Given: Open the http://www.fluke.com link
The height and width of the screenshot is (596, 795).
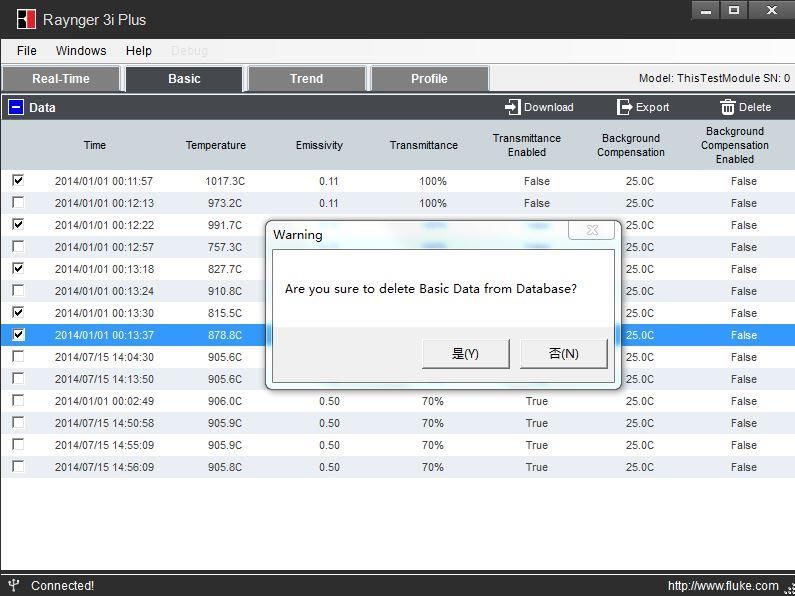Looking at the screenshot, I should point(722,586).
